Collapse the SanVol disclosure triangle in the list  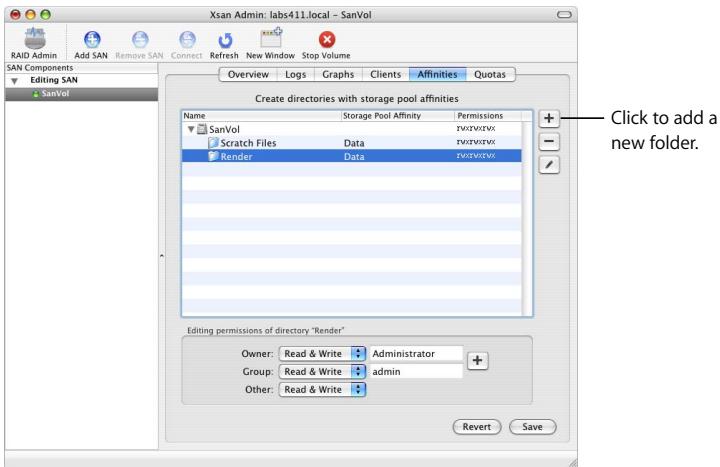191,129
